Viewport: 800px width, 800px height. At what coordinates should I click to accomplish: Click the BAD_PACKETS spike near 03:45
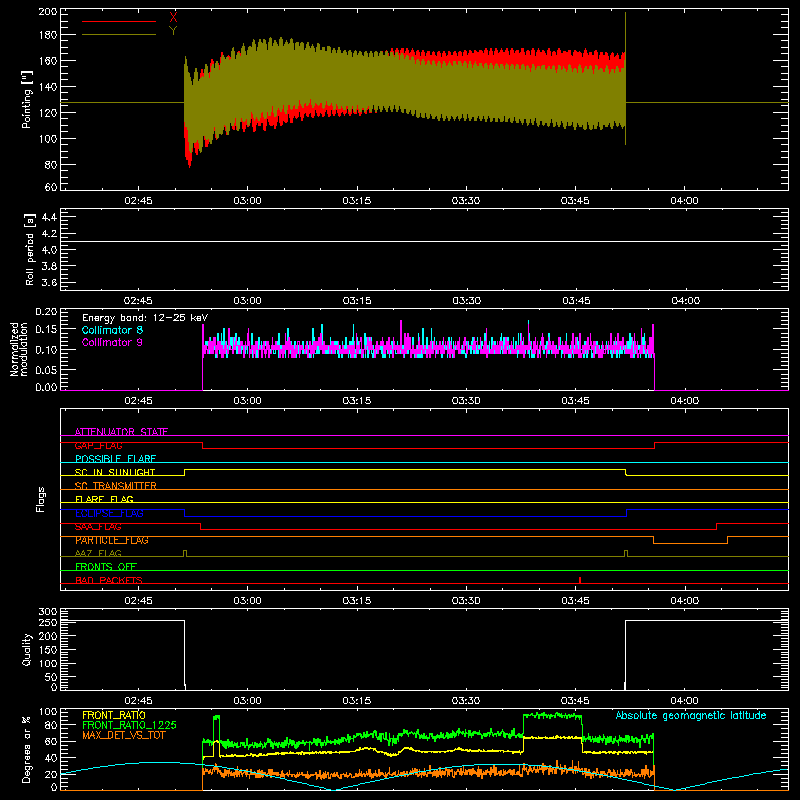click(580, 580)
